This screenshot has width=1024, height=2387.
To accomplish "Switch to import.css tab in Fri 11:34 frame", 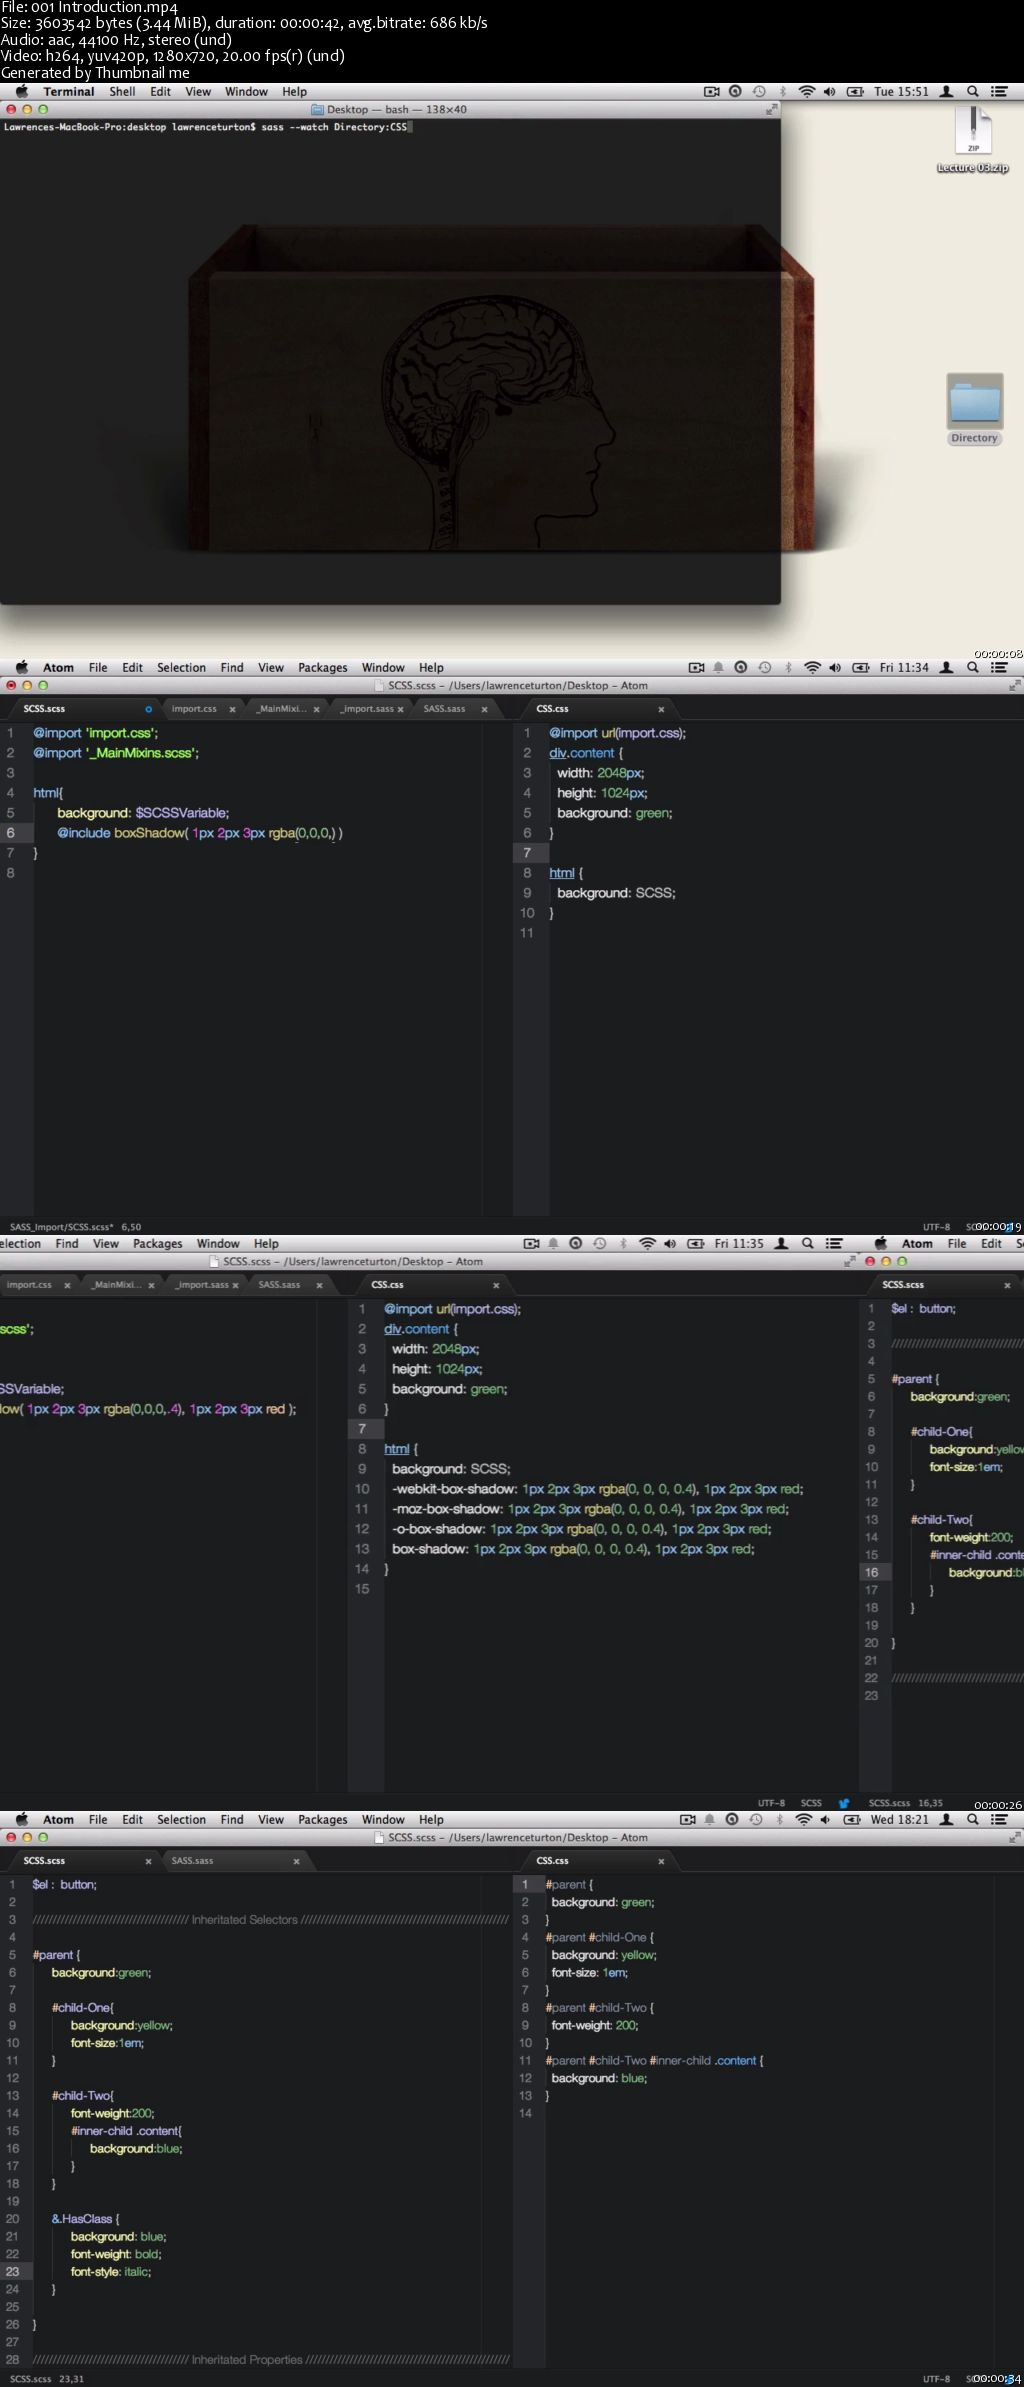I will point(194,708).
